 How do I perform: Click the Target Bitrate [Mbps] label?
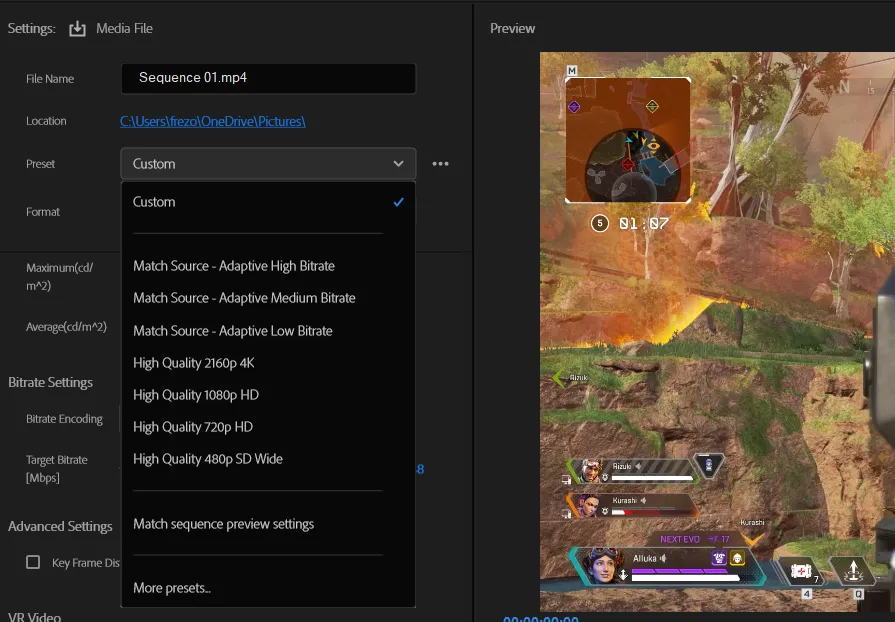[x=57, y=468]
